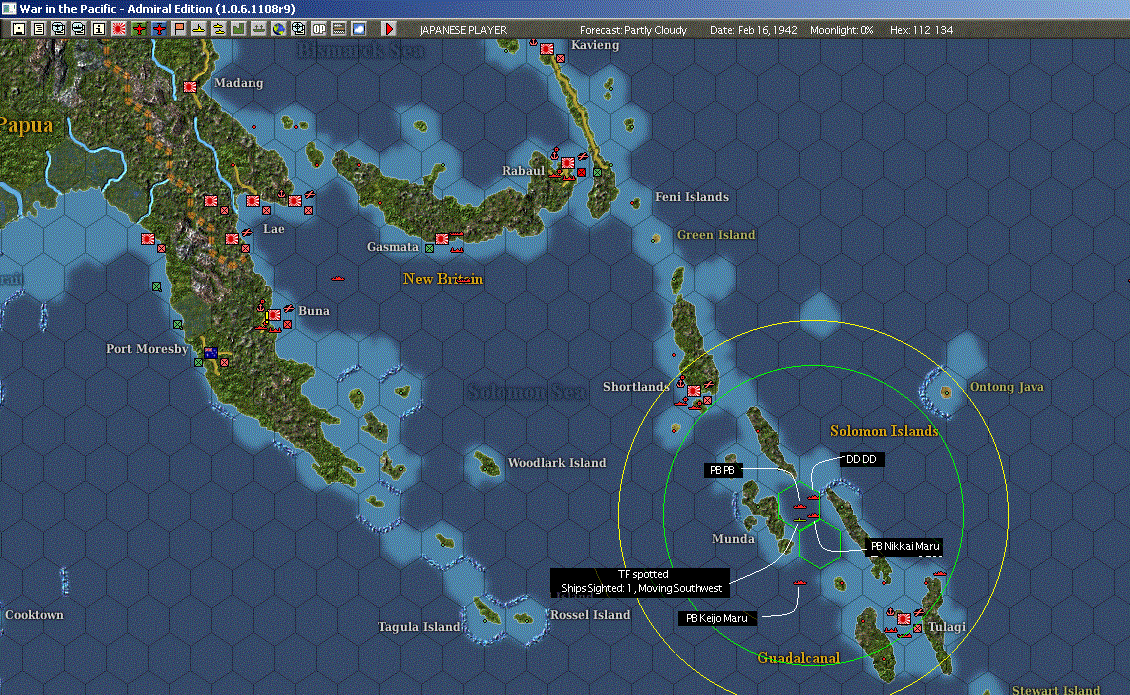
Task: Click the red ship task force near New Britain label
Action: (465, 279)
